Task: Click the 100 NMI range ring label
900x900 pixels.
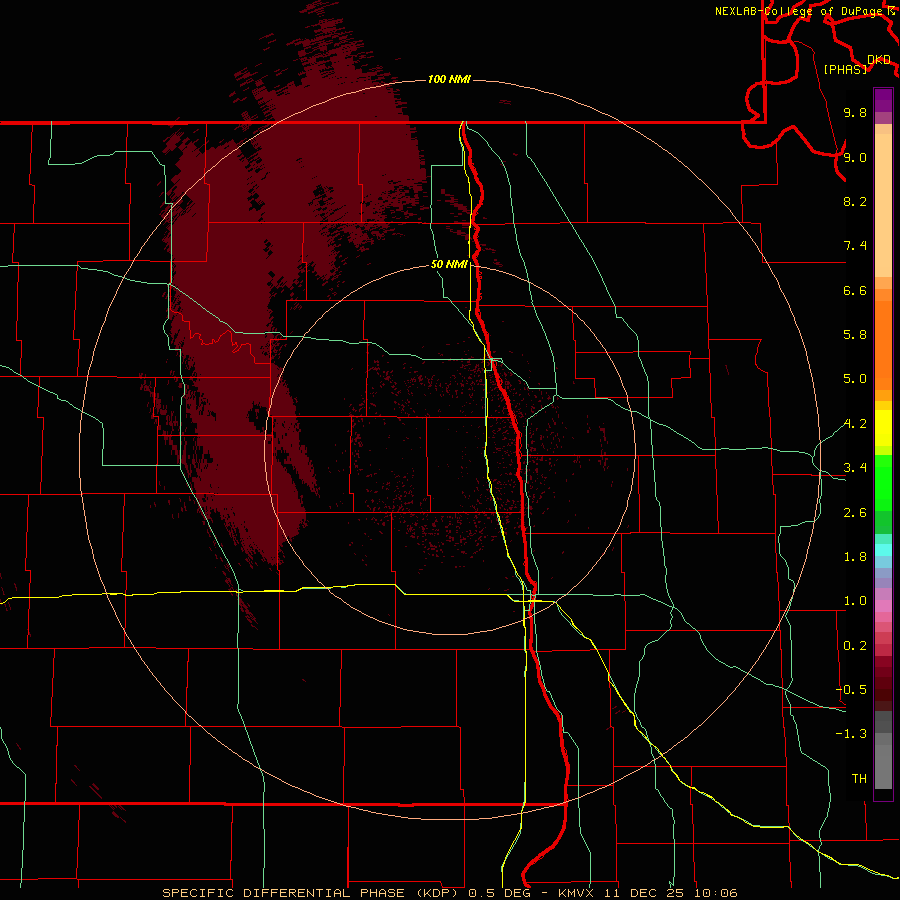Action: (x=449, y=79)
